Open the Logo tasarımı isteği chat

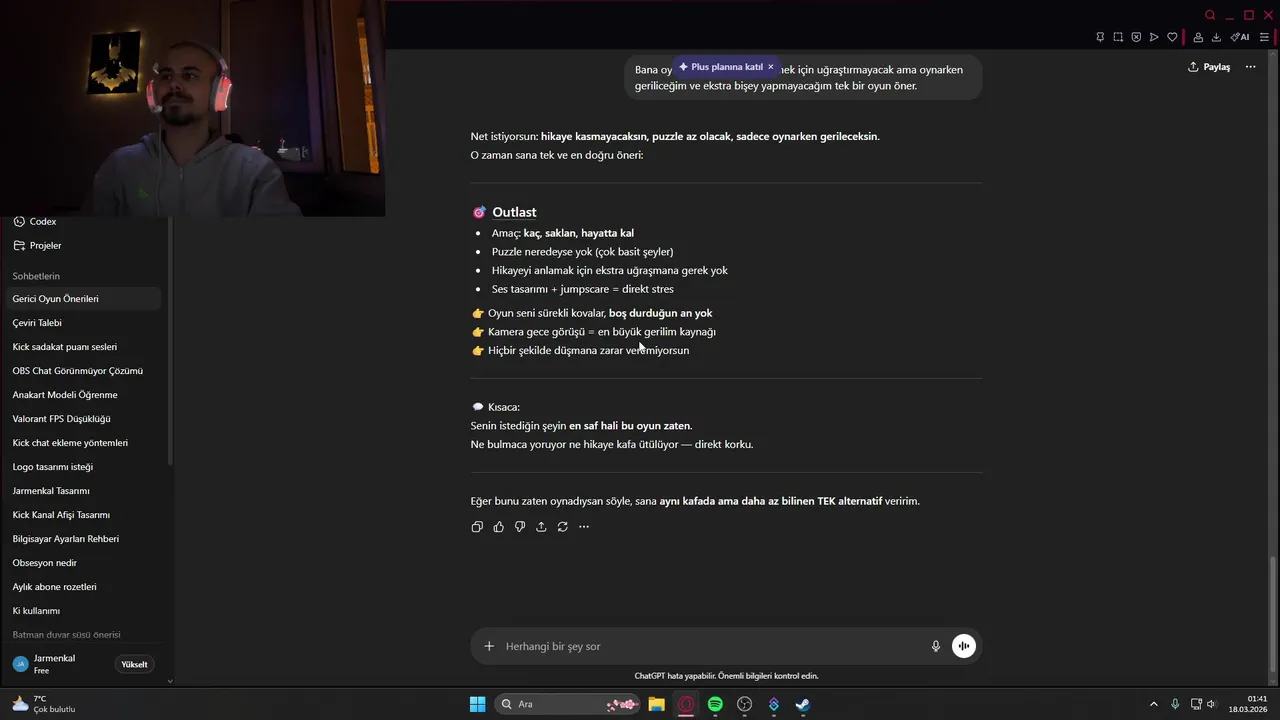click(x=83, y=467)
